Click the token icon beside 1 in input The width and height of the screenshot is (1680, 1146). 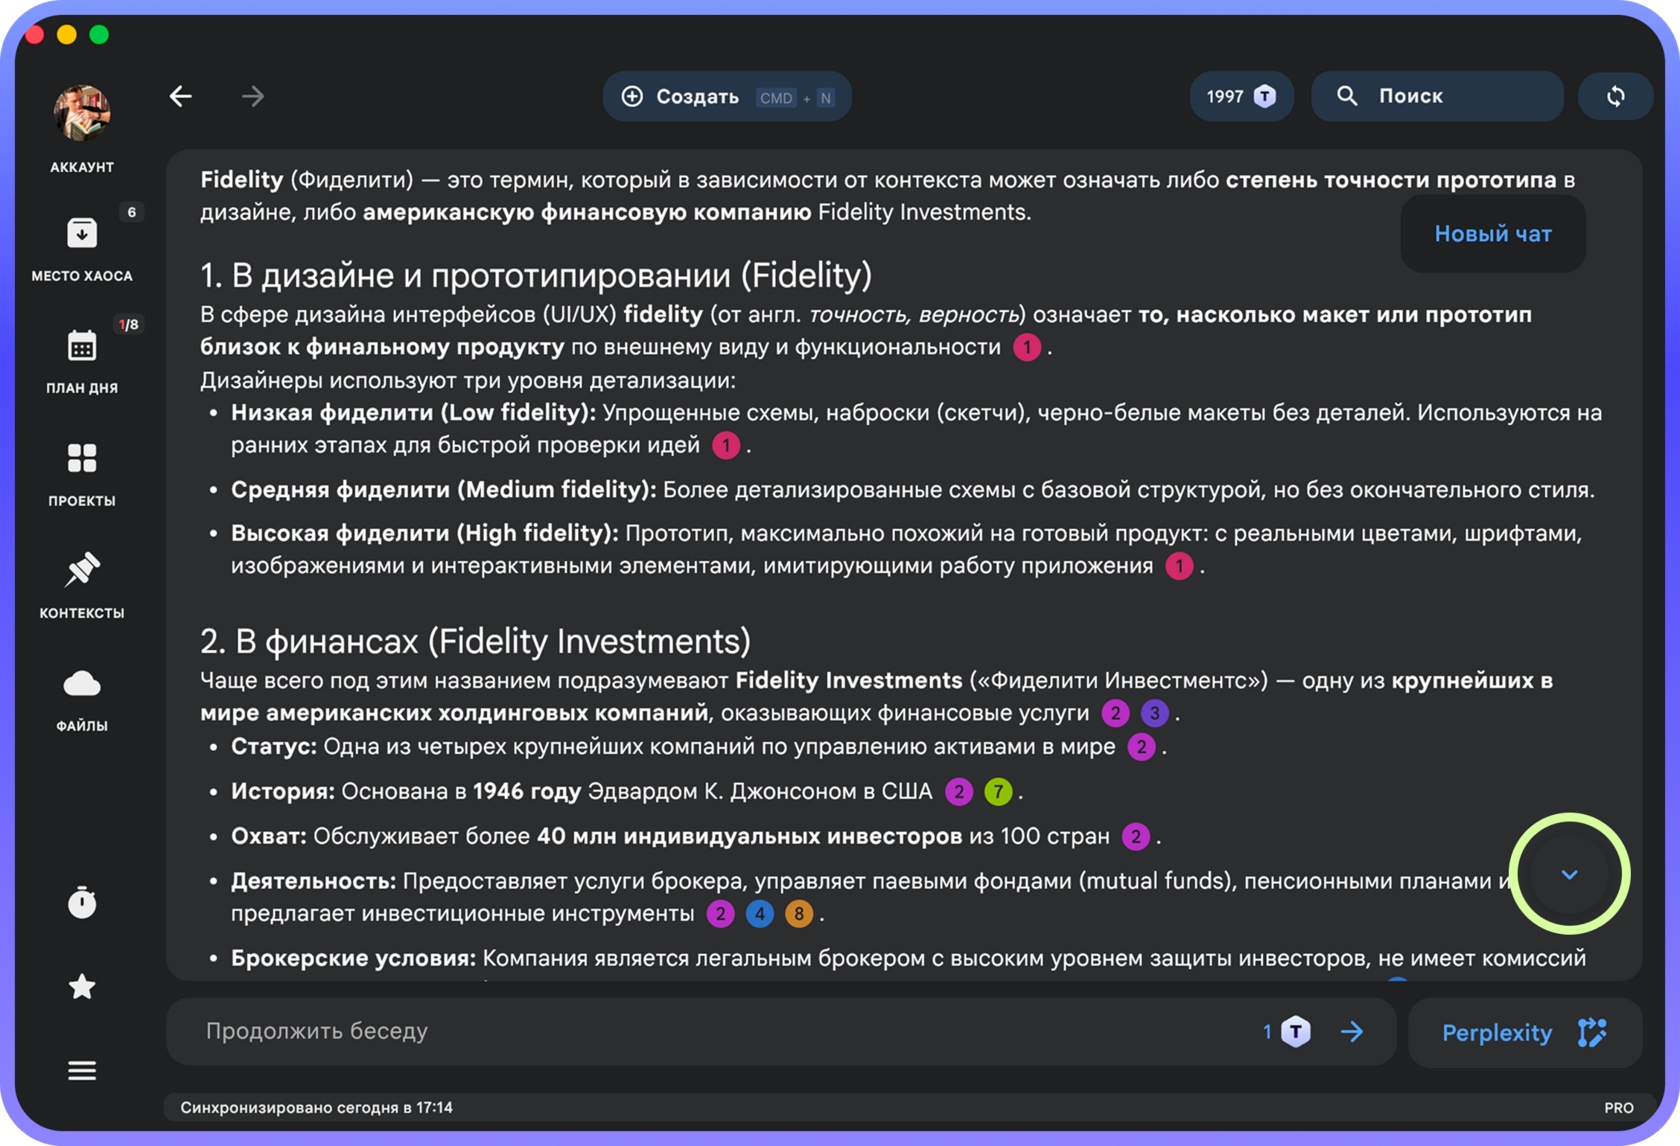[1296, 1032]
